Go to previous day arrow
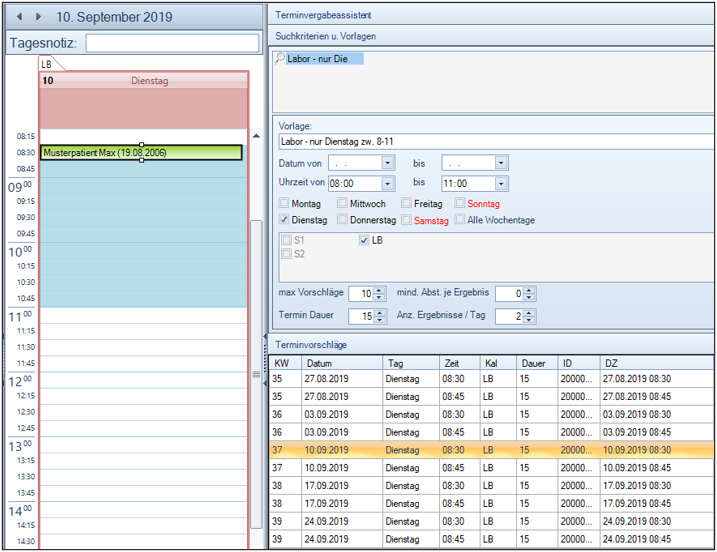717x552 pixels. pyautogui.click(x=19, y=16)
